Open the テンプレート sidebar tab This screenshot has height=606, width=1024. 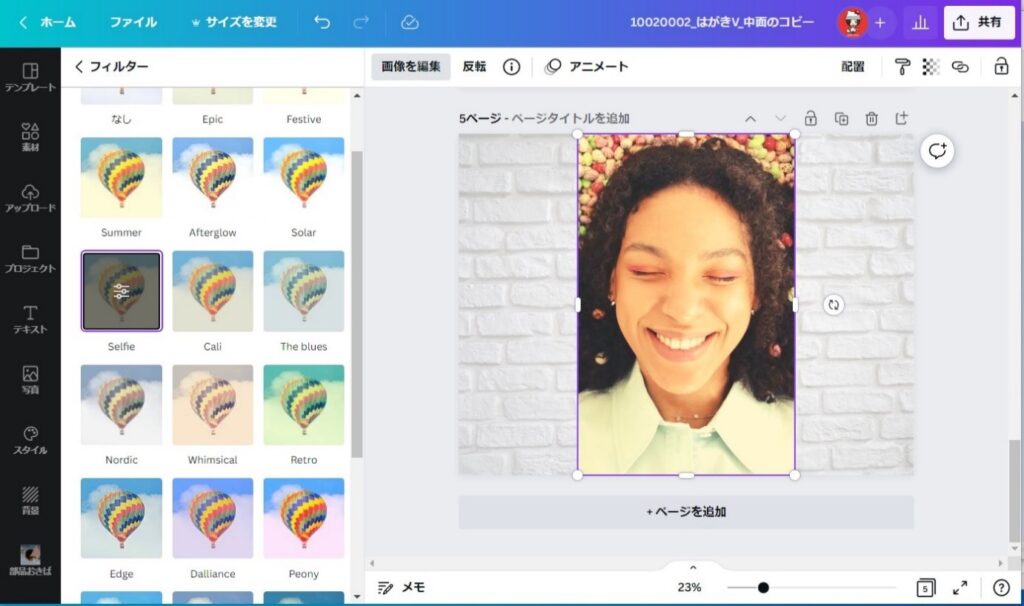30,77
